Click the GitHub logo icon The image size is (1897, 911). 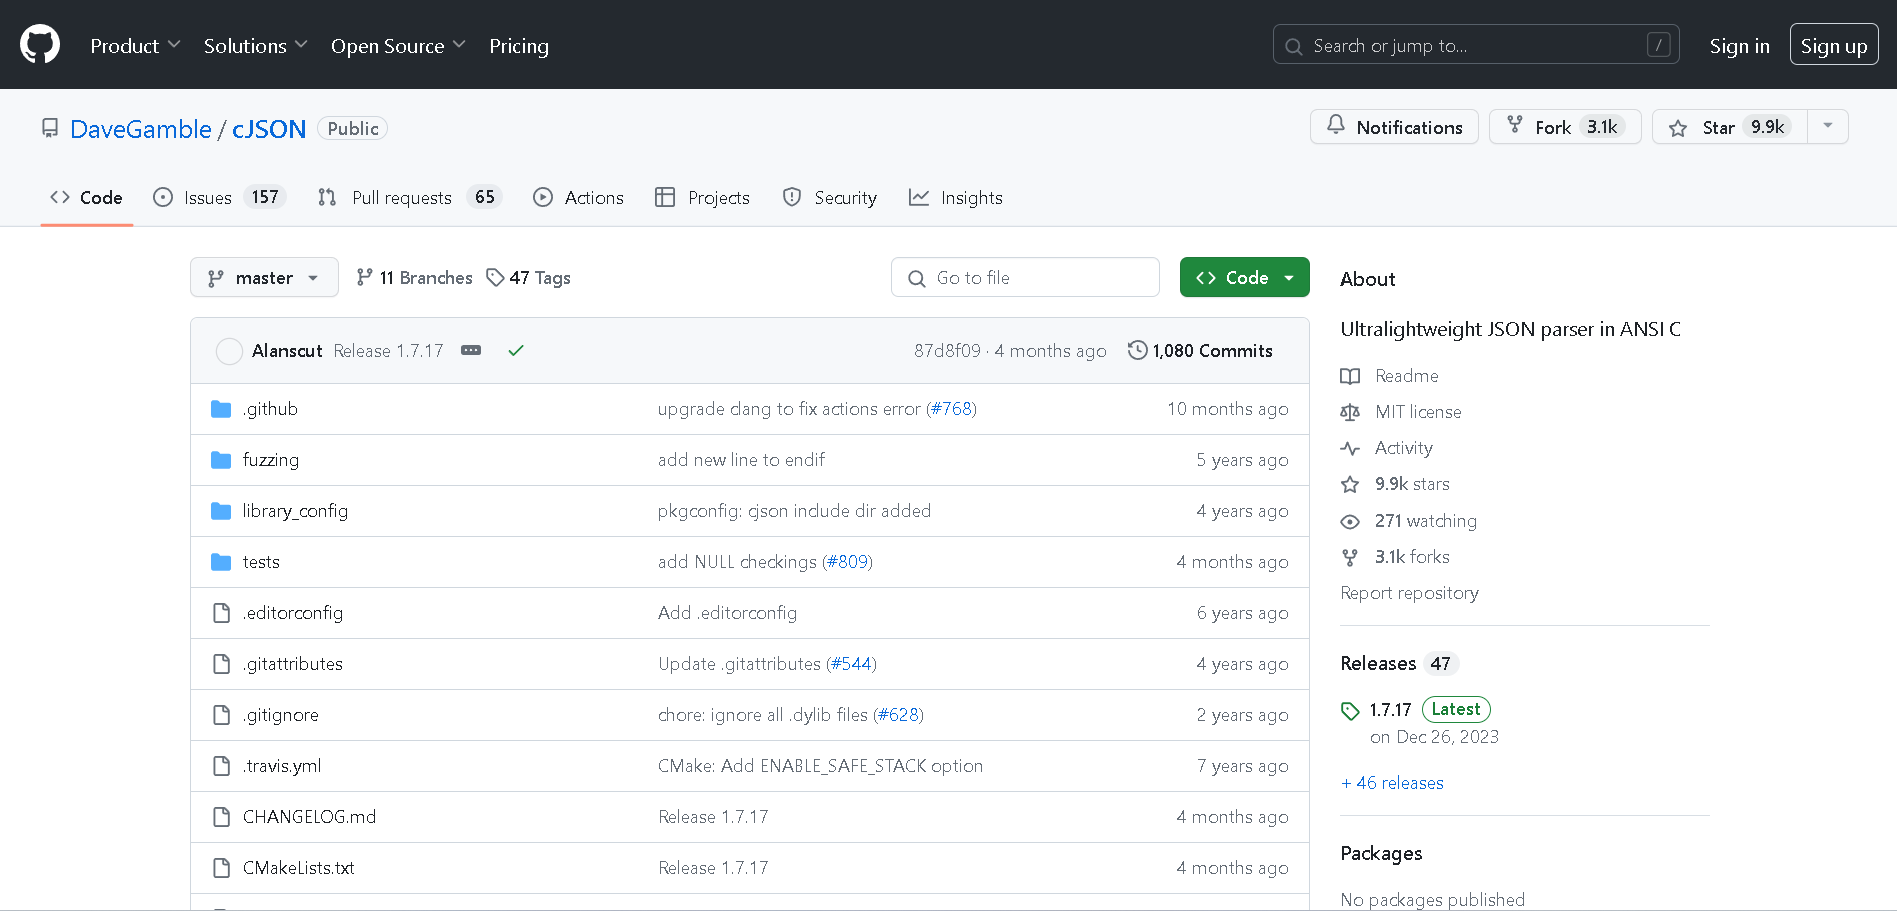(40, 45)
